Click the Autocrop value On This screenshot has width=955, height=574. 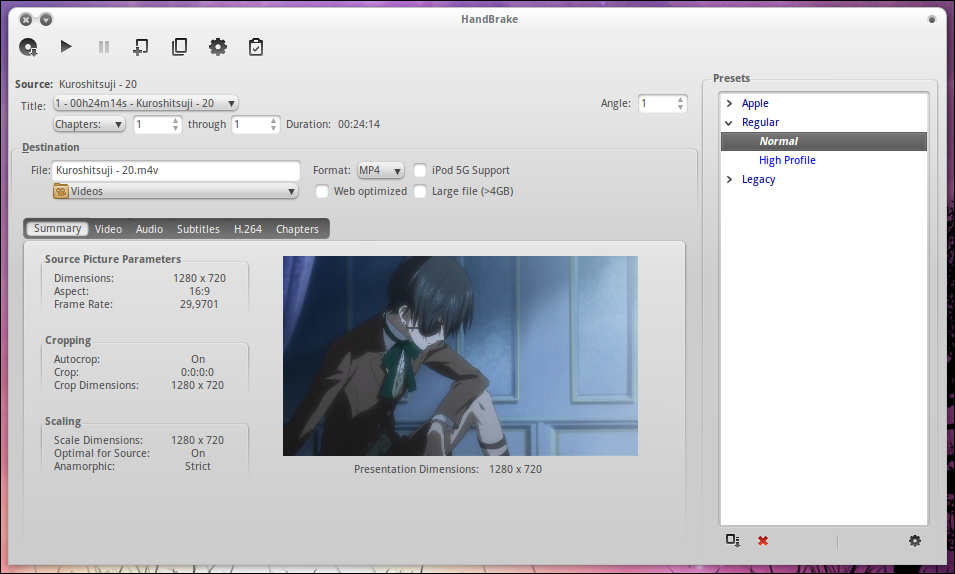tap(198, 360)
